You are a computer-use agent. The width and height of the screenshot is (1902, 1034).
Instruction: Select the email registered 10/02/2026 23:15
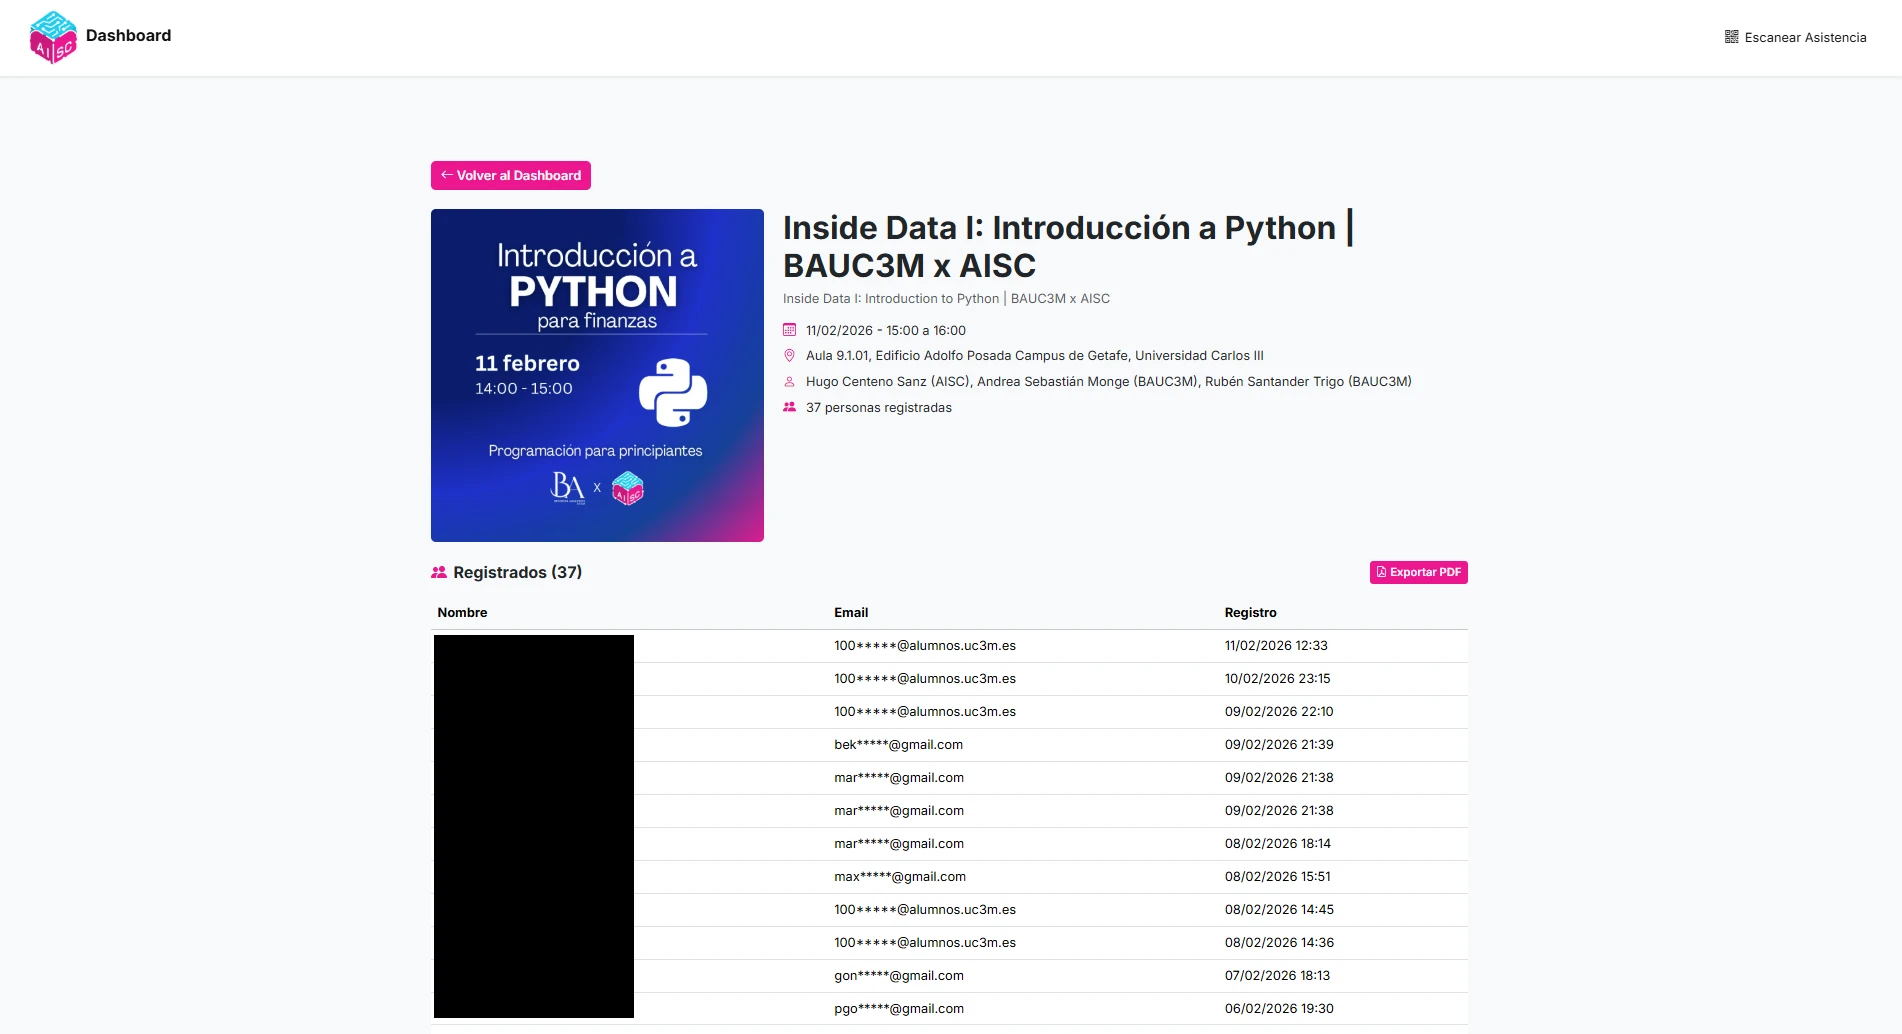coord(925,679)
